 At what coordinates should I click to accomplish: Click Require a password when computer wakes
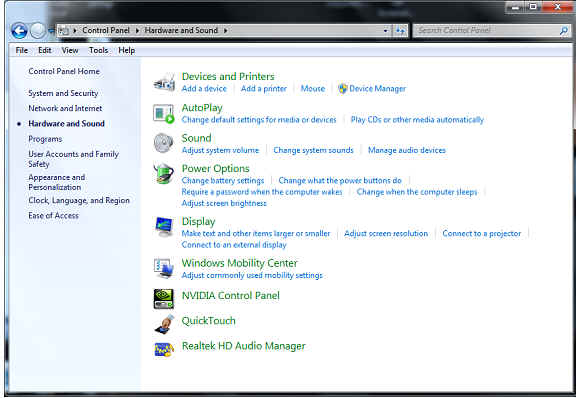tap(262, 192)
